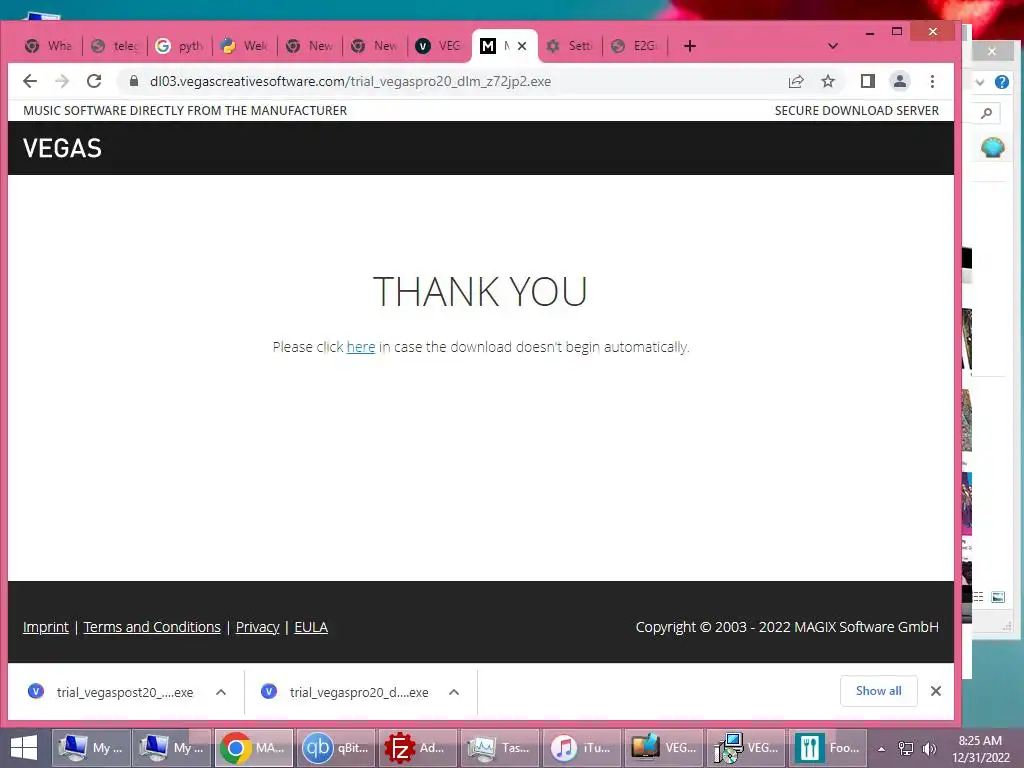
Task: Open Chrome three-dot menu
Action: (932, 81)
